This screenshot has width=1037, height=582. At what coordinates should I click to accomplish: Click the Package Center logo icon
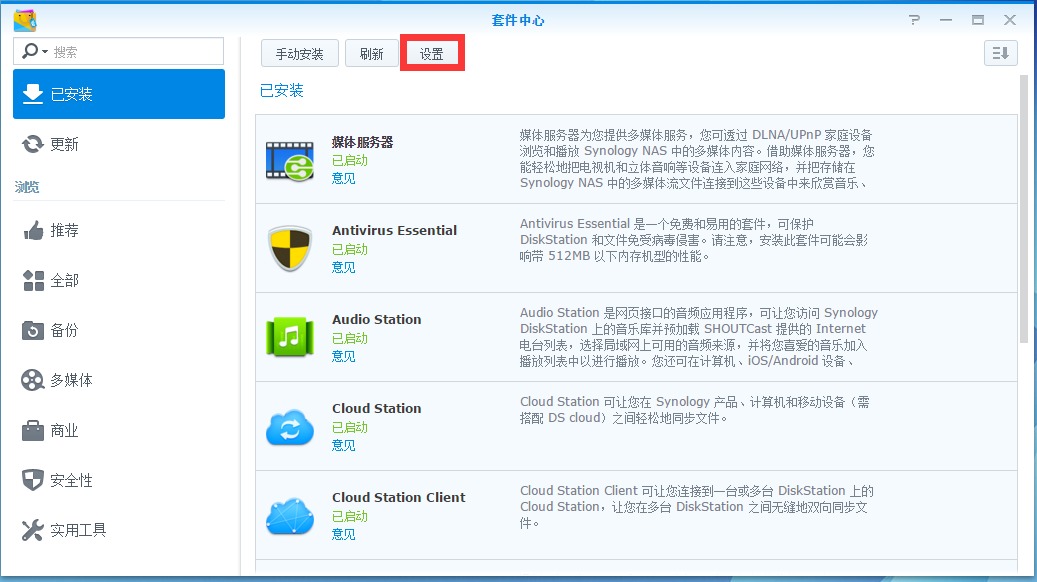pos(25,21)
